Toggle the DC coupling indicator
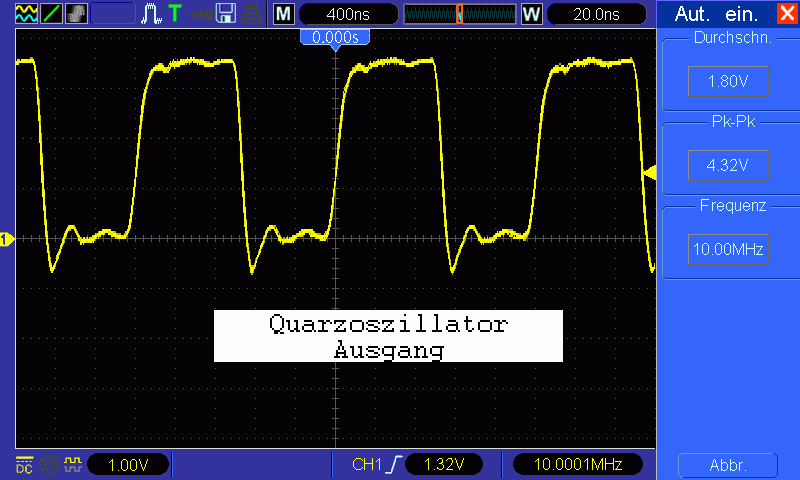This screenshot has height=480, width=800. (x=24, y=465)
